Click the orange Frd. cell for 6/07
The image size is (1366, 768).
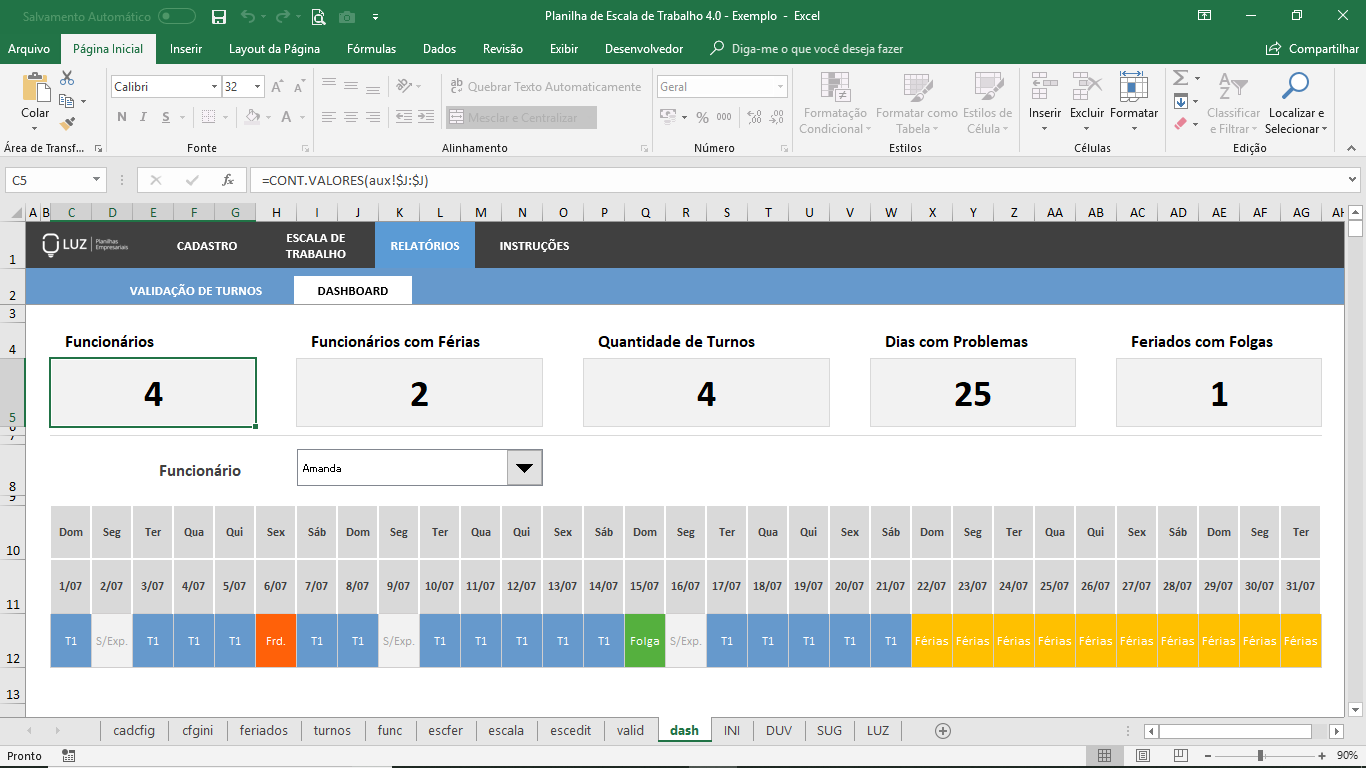tap(276, 641)
